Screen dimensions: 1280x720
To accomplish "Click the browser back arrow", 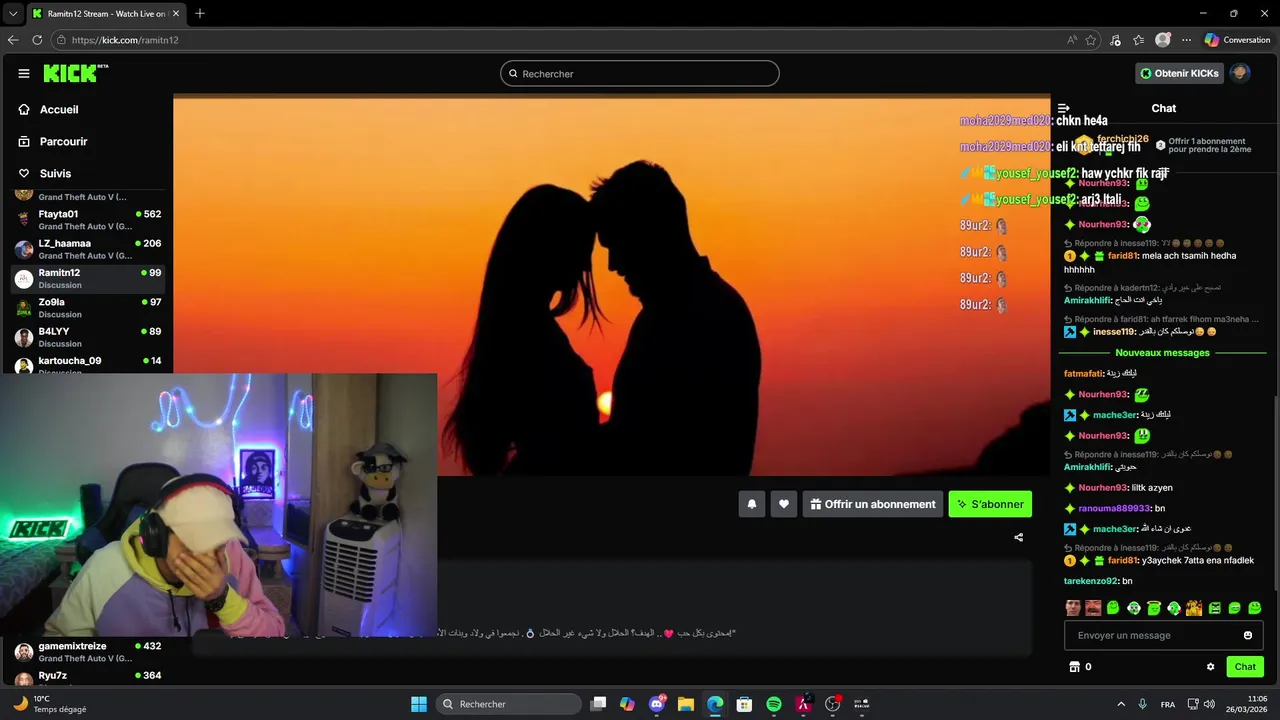I will click(13, 40).
